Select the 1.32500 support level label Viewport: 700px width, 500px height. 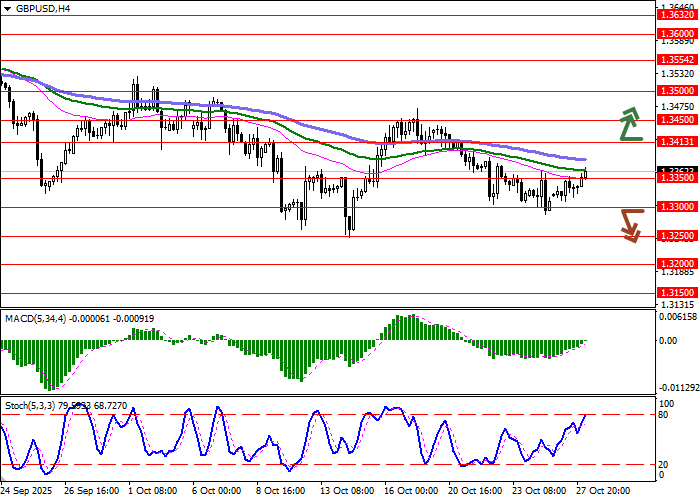[675, 236]
